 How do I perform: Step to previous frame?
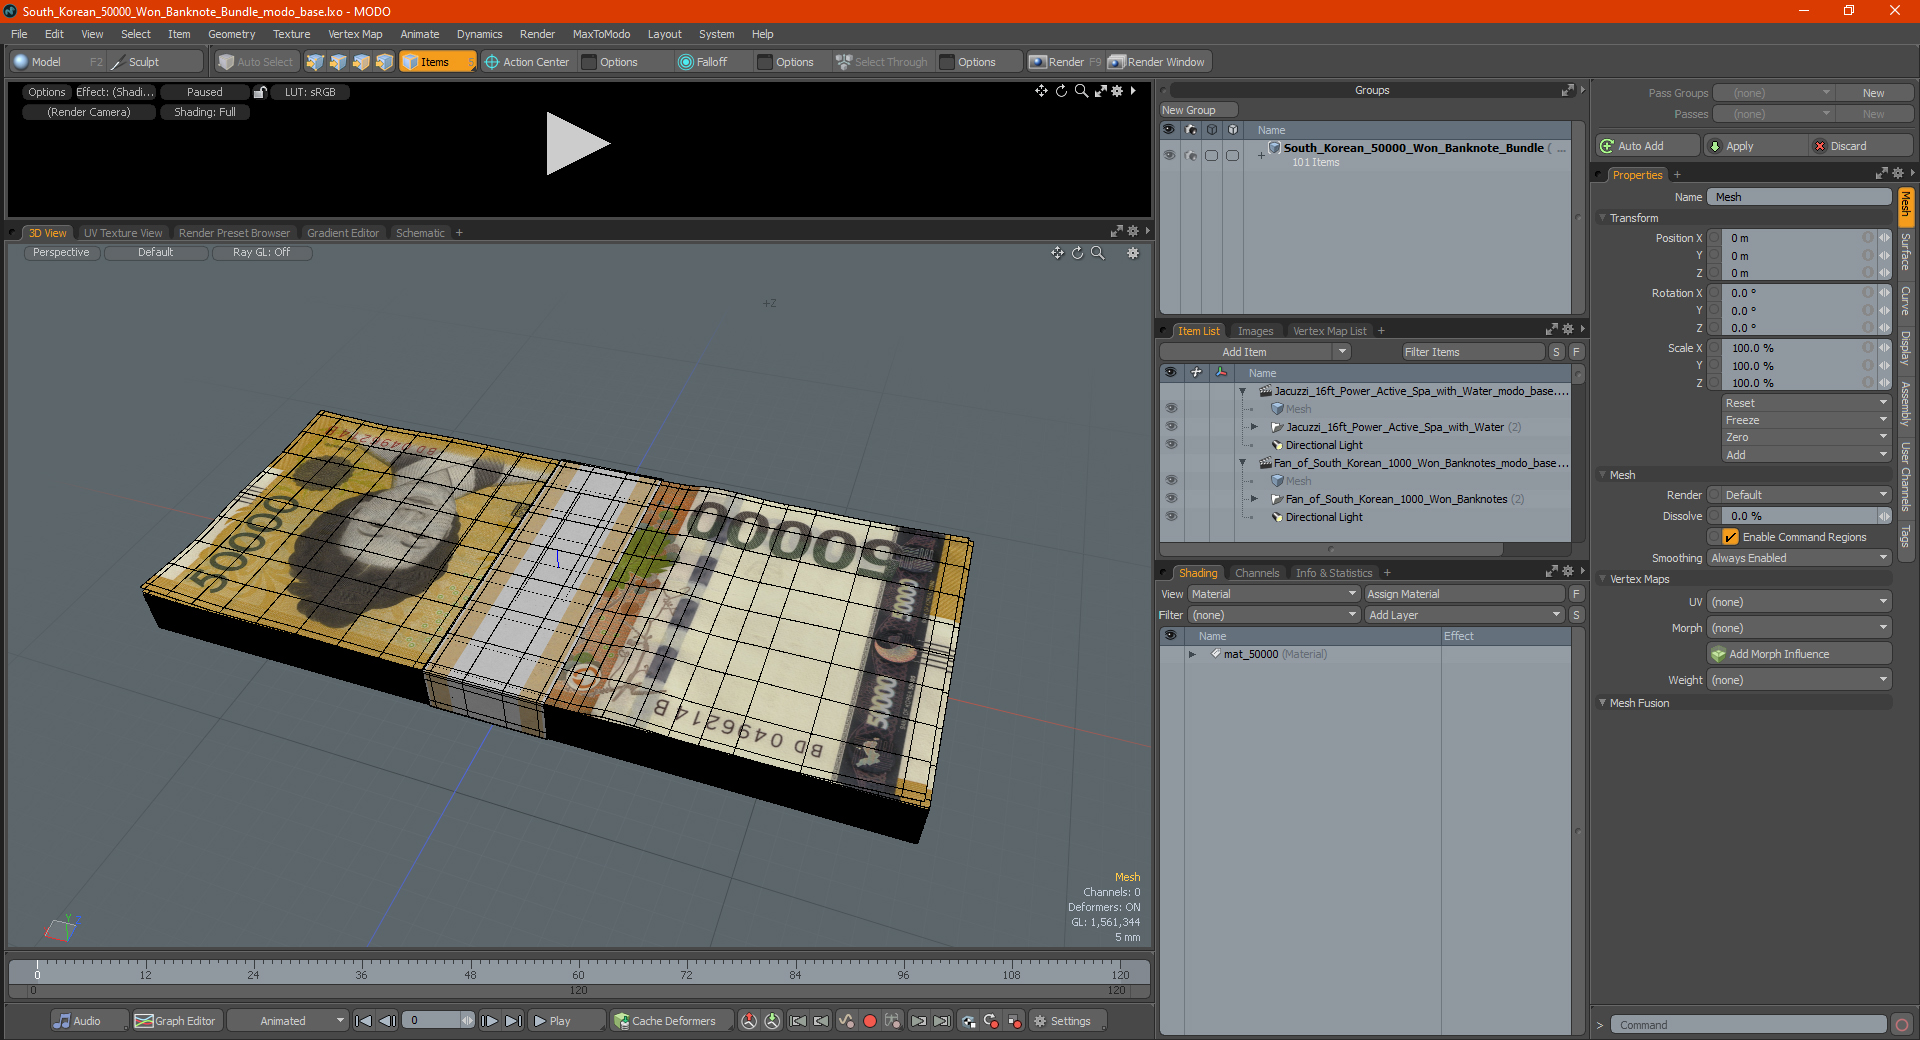click(388, 1021)
